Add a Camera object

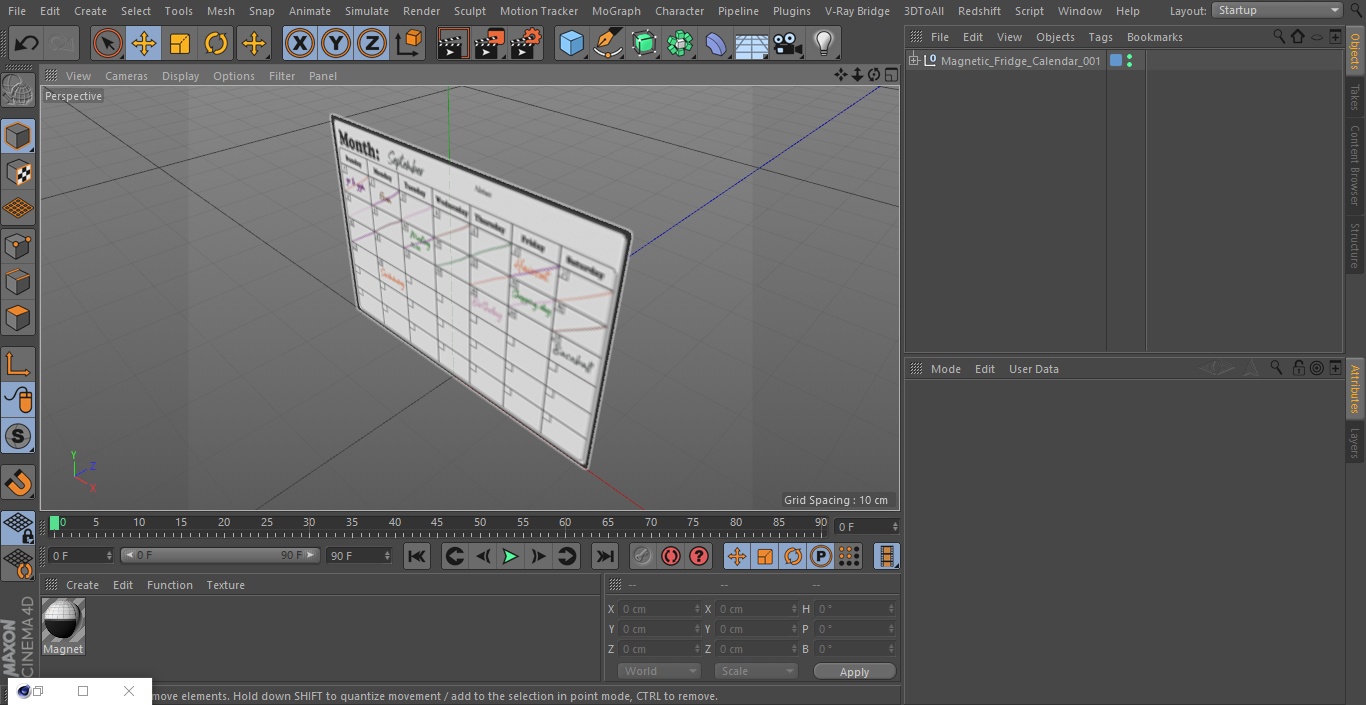(788, 43)
